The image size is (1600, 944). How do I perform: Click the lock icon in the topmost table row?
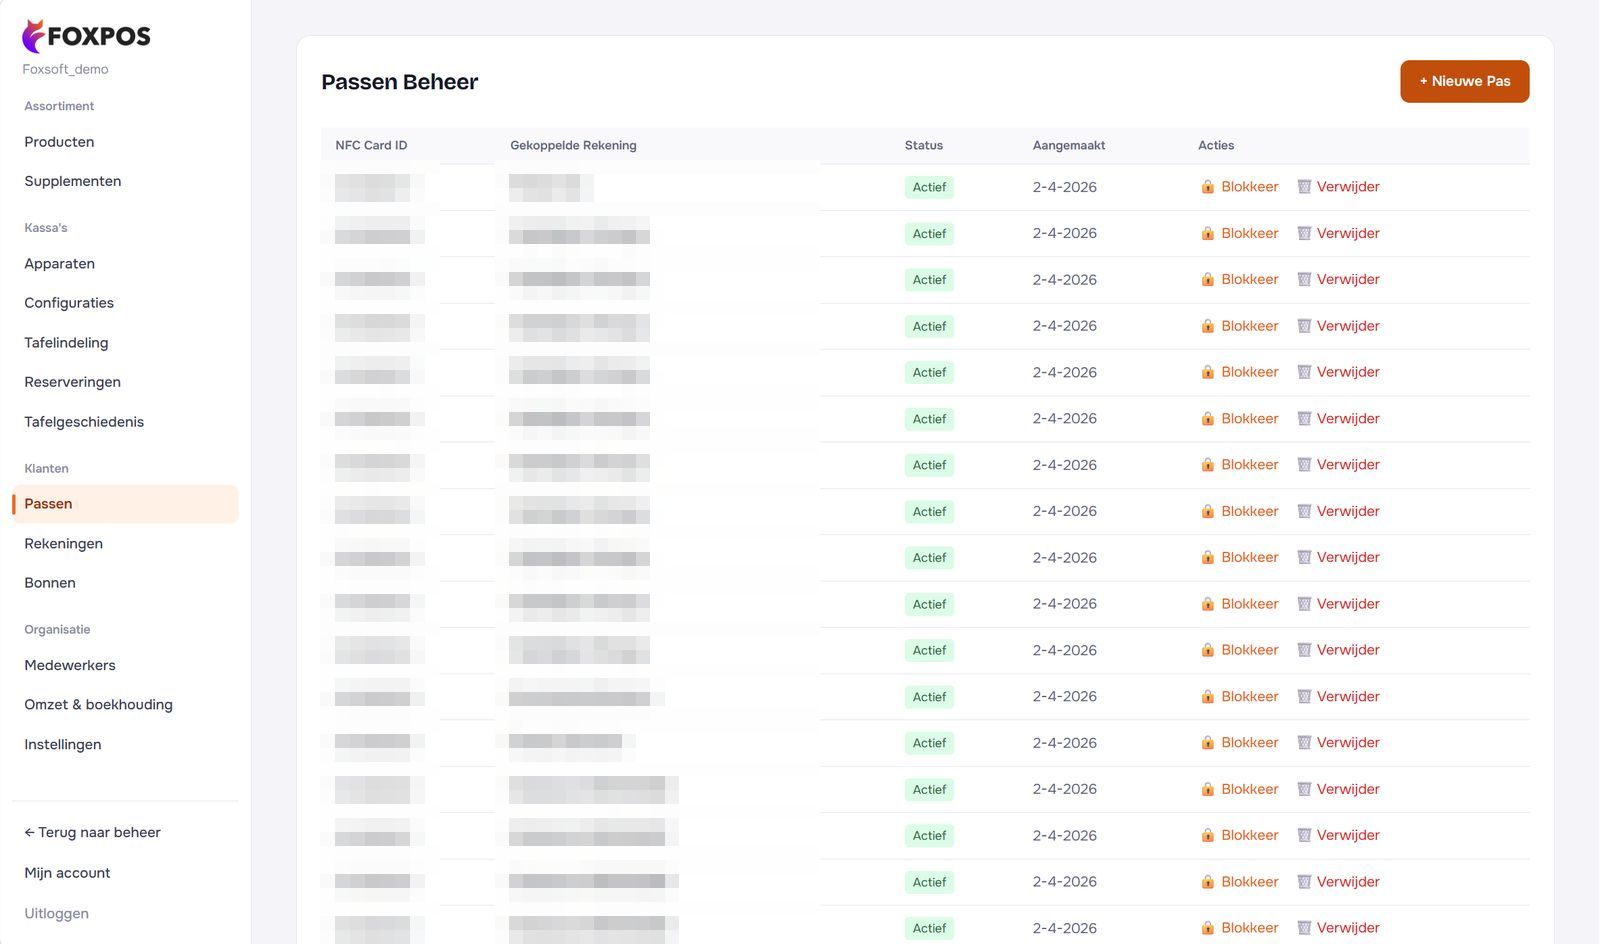coord(1208,187)
